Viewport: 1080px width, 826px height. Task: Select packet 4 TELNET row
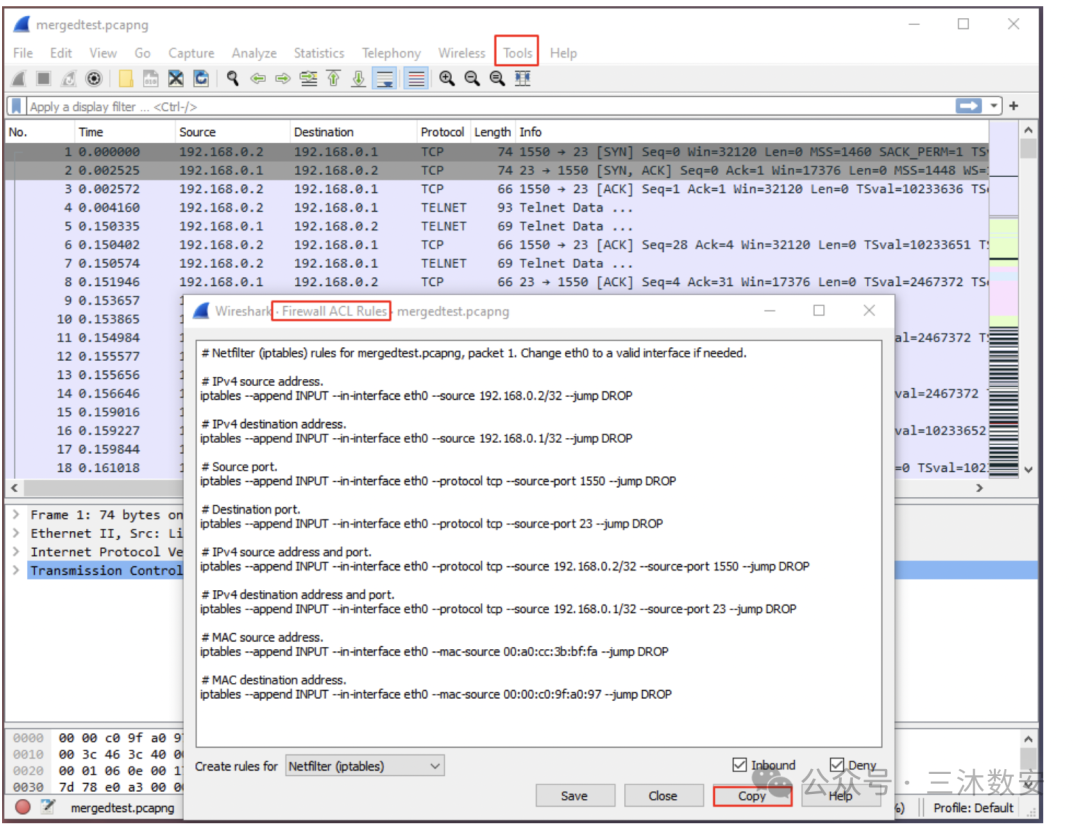(x=497, y=207)
